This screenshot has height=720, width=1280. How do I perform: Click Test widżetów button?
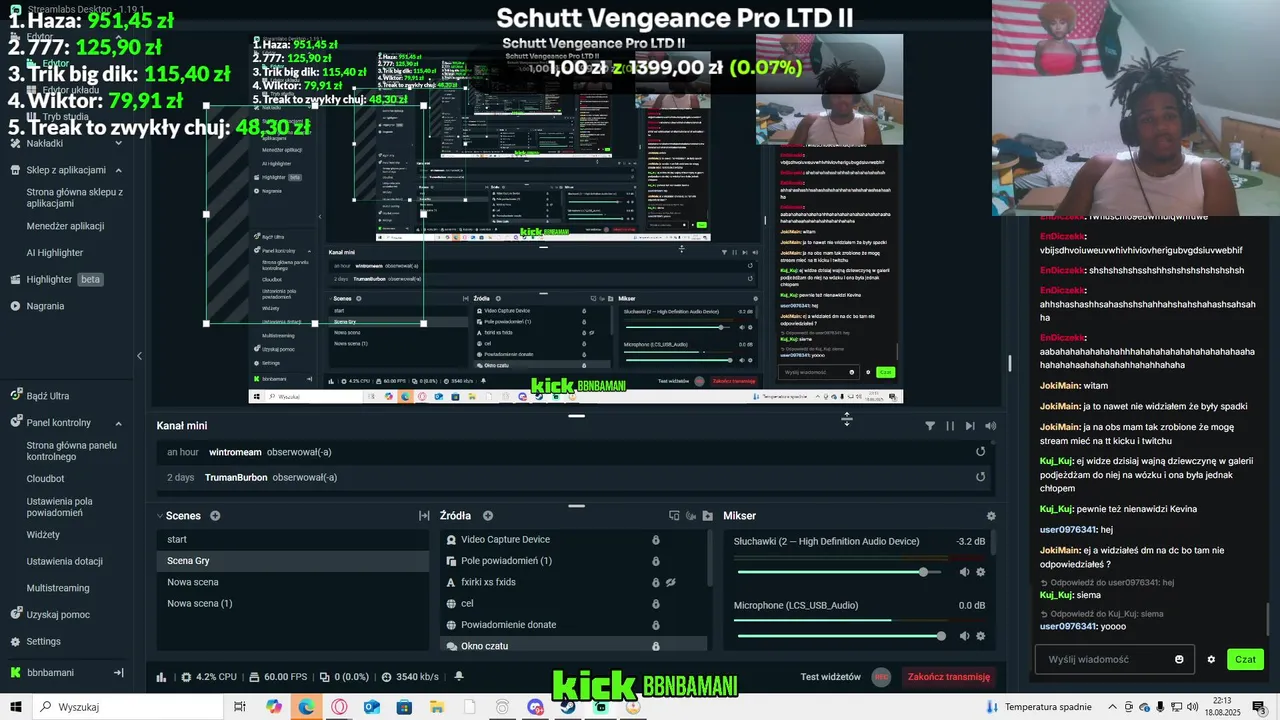[830, 677]
